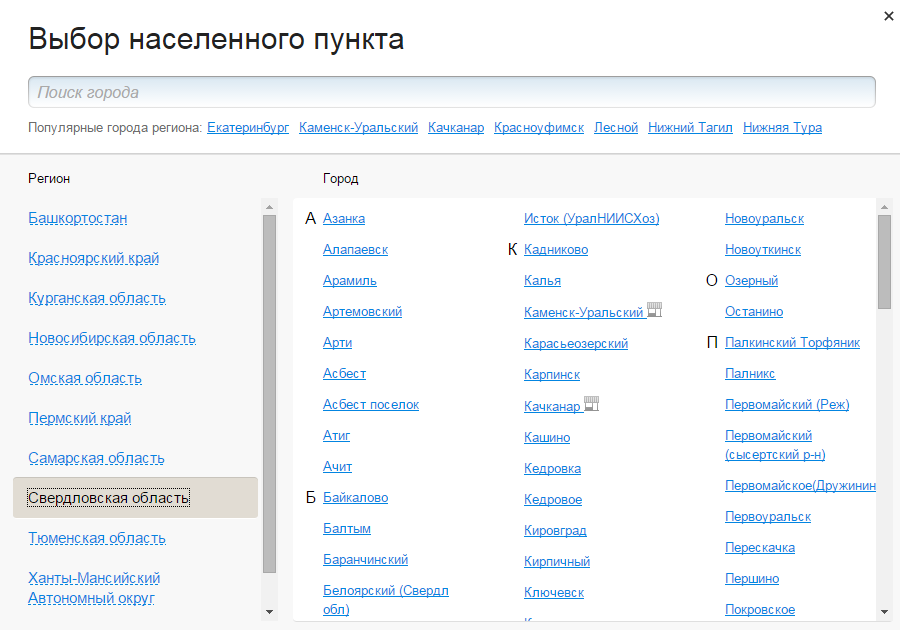Open the Новоуральск city link
This screenshot has height=630, width=900.
click(765, 218)
